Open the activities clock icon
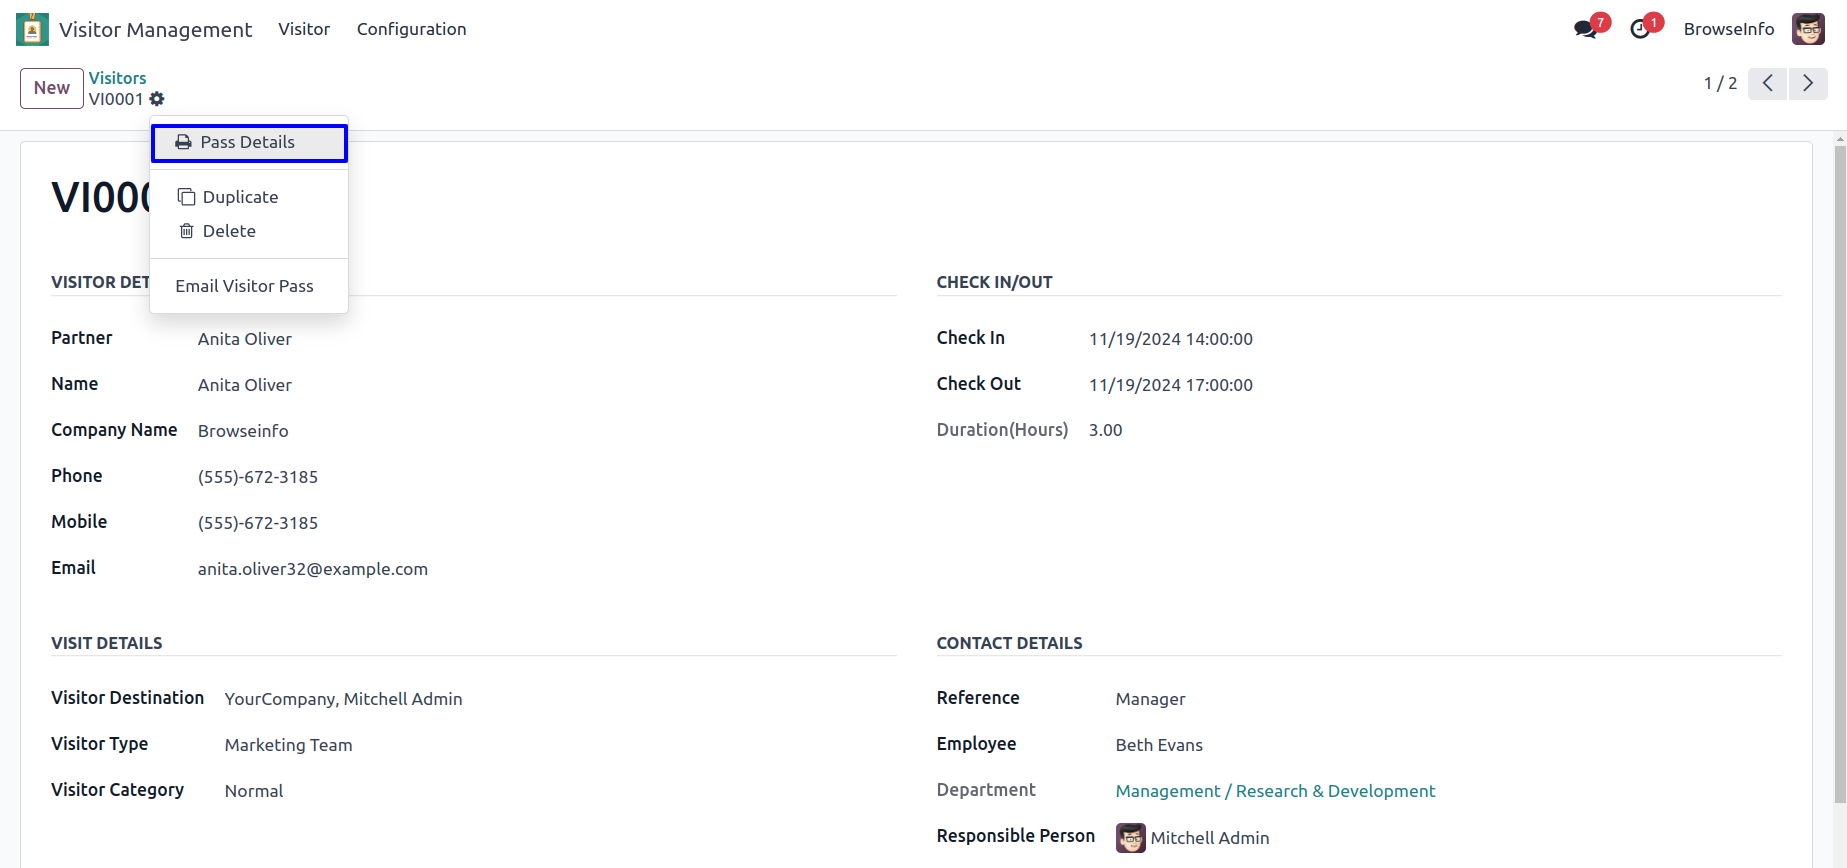1847x868 pixels. coord(1640,29)
